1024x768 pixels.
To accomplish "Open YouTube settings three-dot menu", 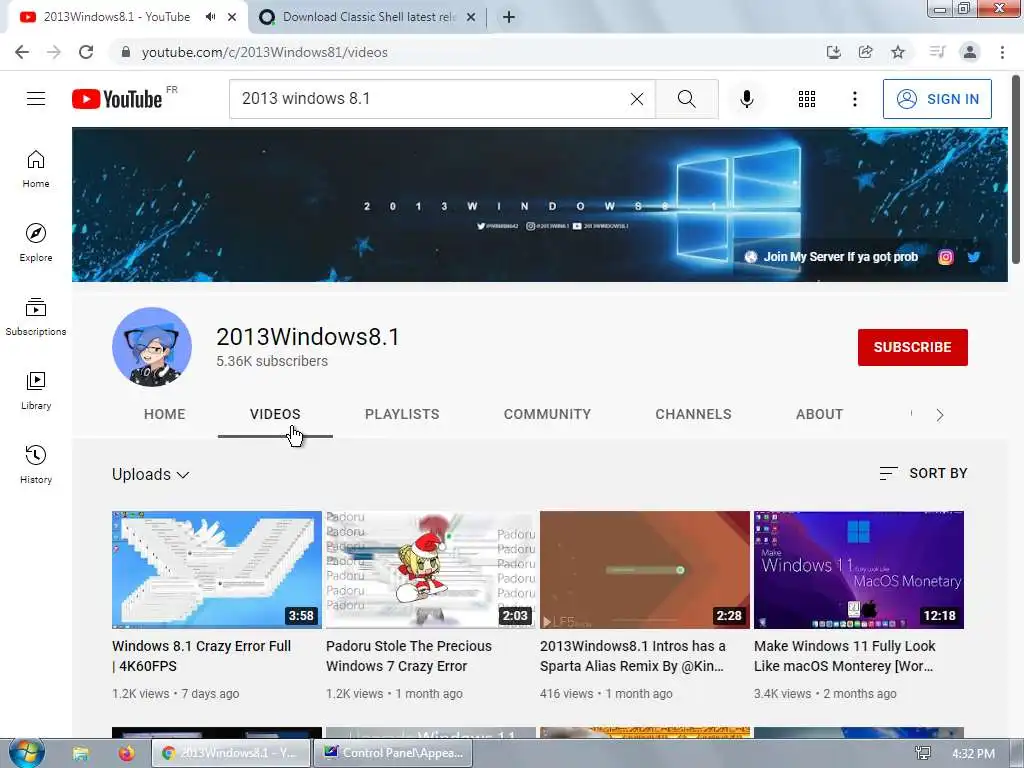I will point(854,99).
